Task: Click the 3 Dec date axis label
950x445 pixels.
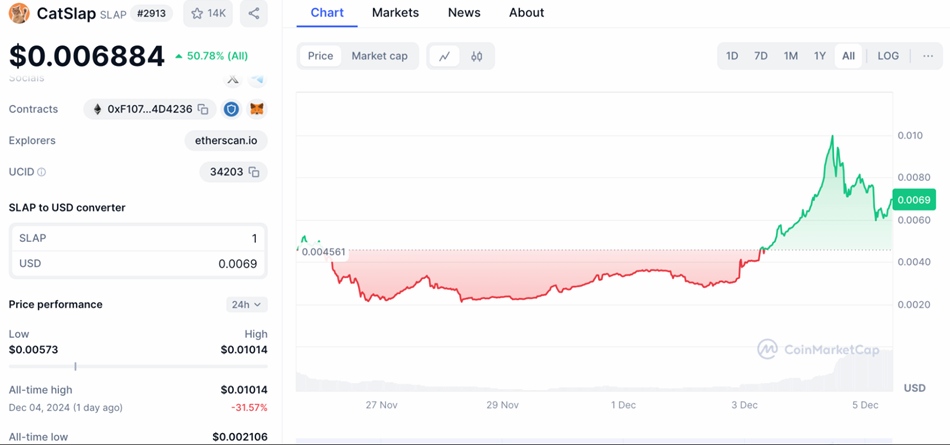Action: [x=744, y=405]
